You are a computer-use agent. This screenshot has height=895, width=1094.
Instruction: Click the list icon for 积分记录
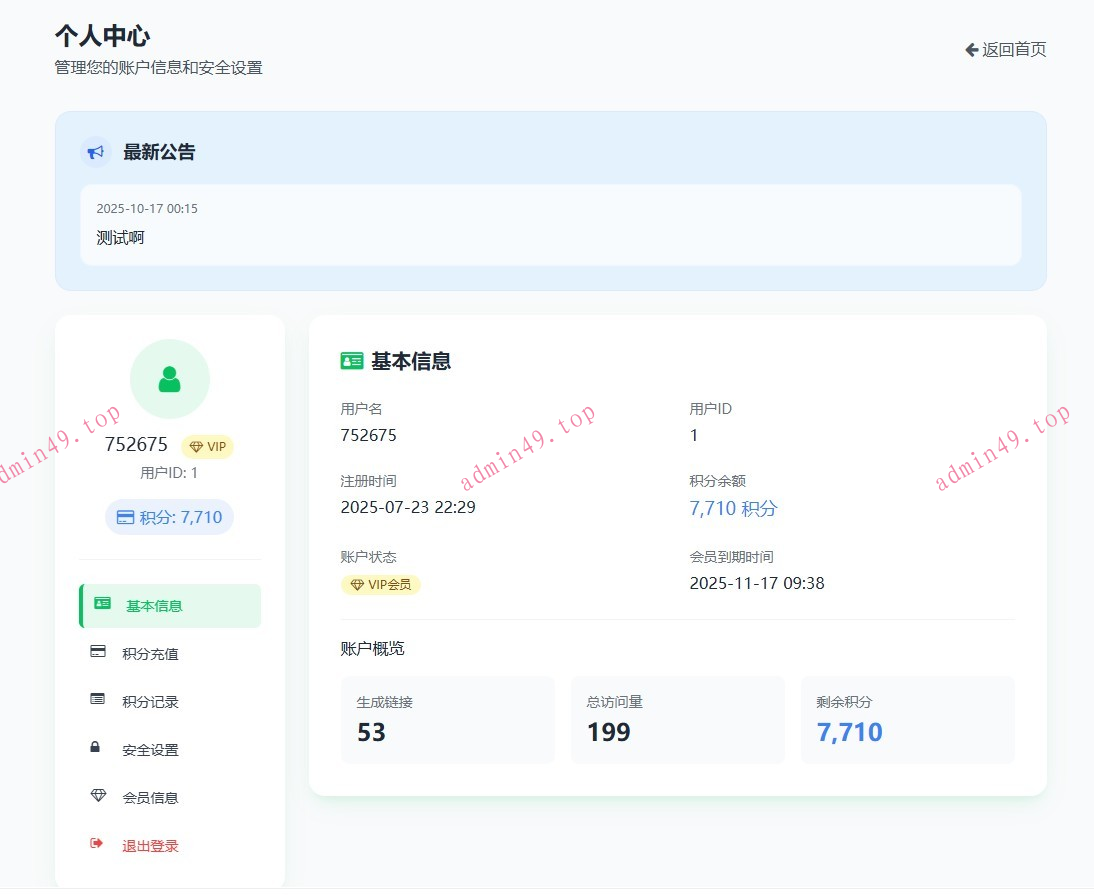(98, 700)
